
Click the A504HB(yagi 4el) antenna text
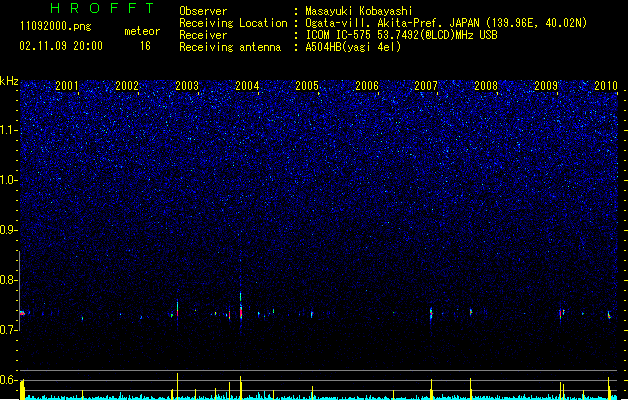click(x=353, y=47)
